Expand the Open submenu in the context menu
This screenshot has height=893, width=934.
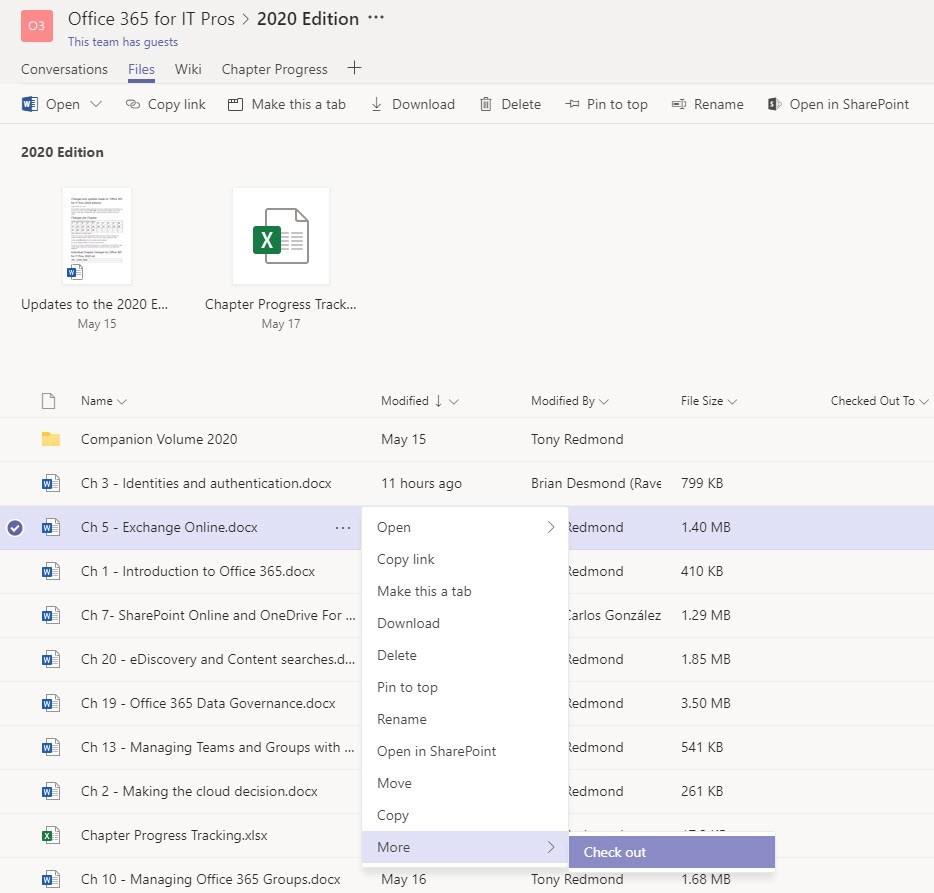550,527
